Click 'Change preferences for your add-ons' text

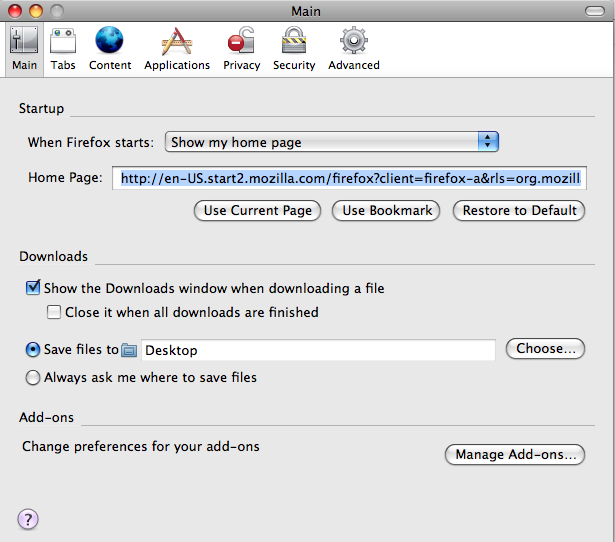click(141, 446)
